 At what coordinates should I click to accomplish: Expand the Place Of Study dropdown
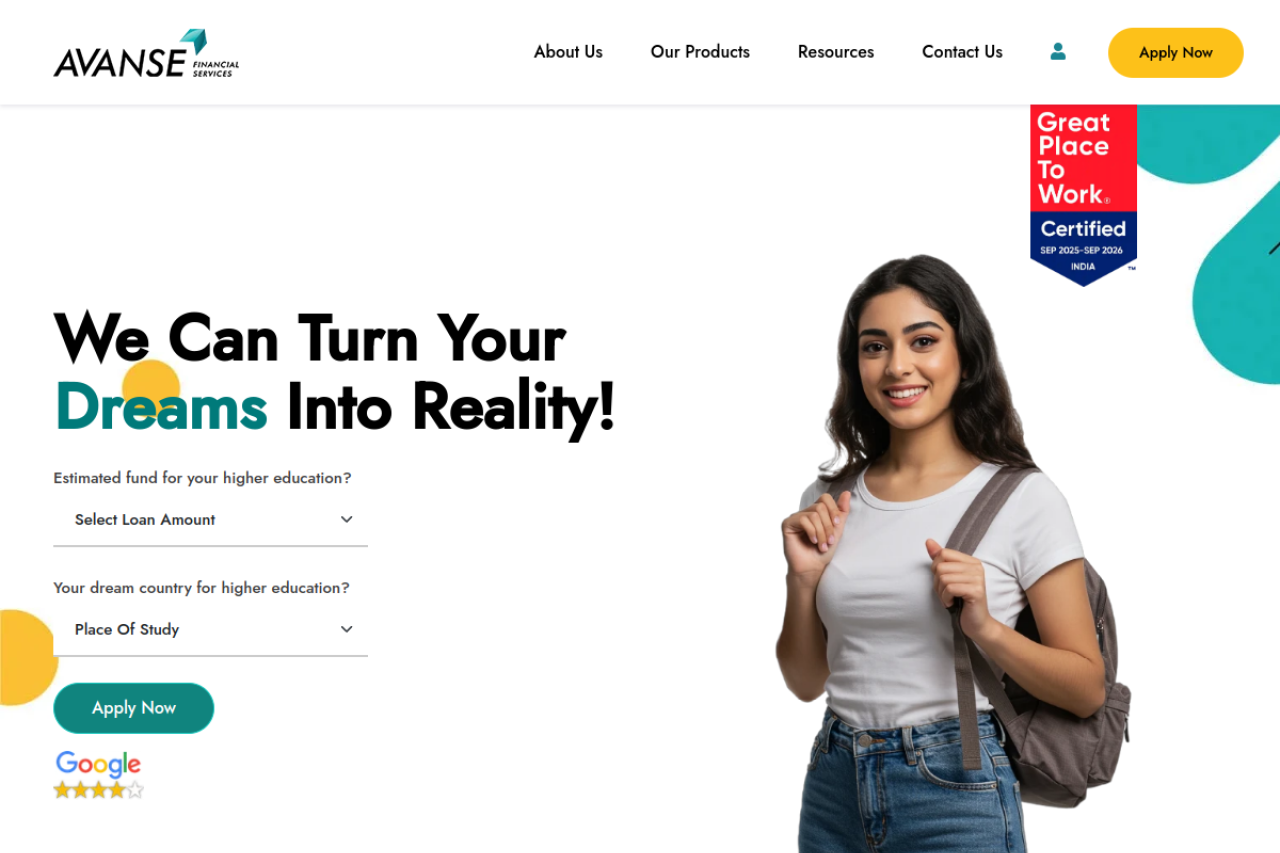click(x=210, y=630)
